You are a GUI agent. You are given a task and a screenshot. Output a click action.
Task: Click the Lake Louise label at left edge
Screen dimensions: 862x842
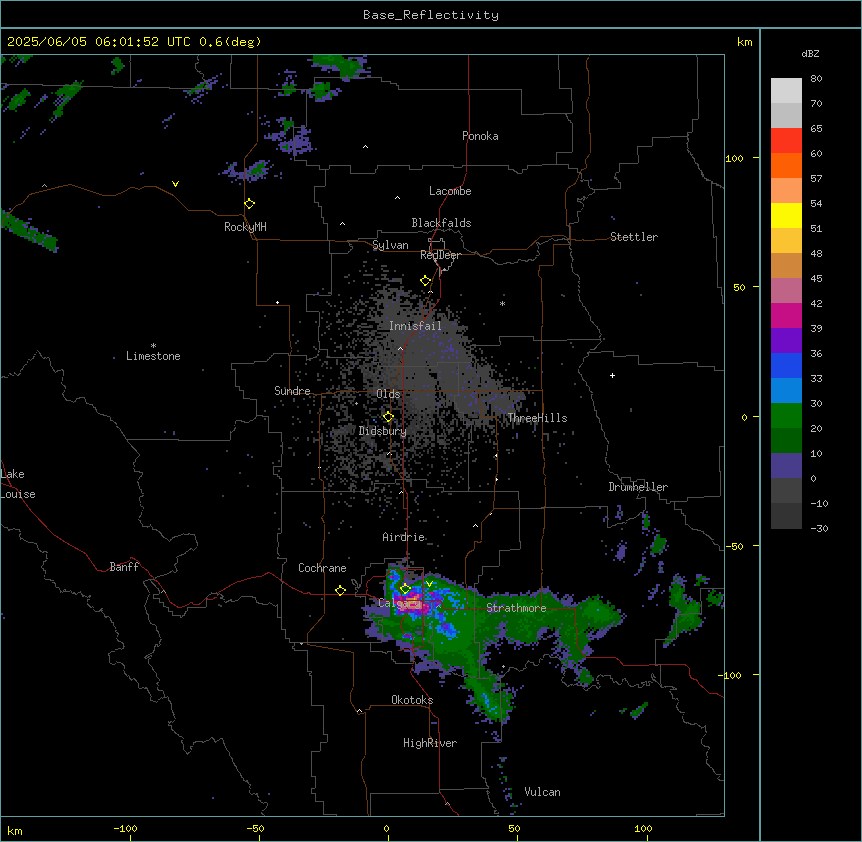tap(18, 484)
